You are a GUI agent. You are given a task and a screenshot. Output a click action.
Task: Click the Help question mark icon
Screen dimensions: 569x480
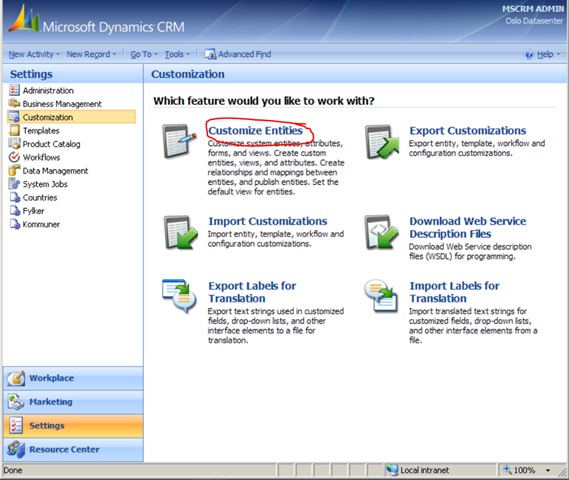coord(529,54)
